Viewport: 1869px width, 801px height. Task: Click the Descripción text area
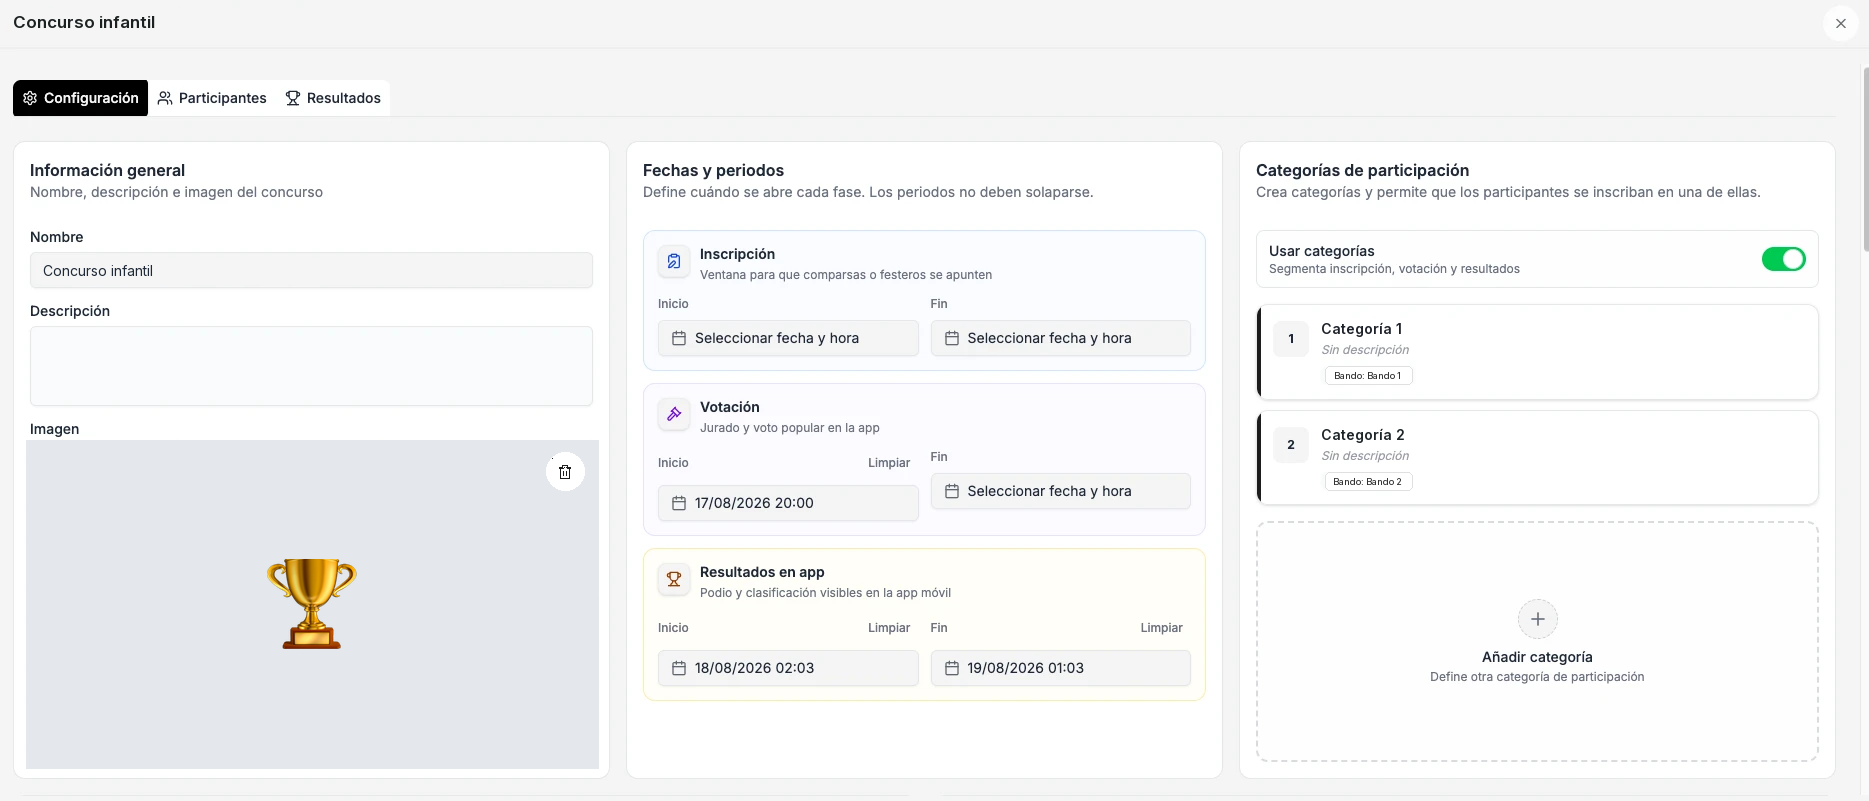[311, 366]
